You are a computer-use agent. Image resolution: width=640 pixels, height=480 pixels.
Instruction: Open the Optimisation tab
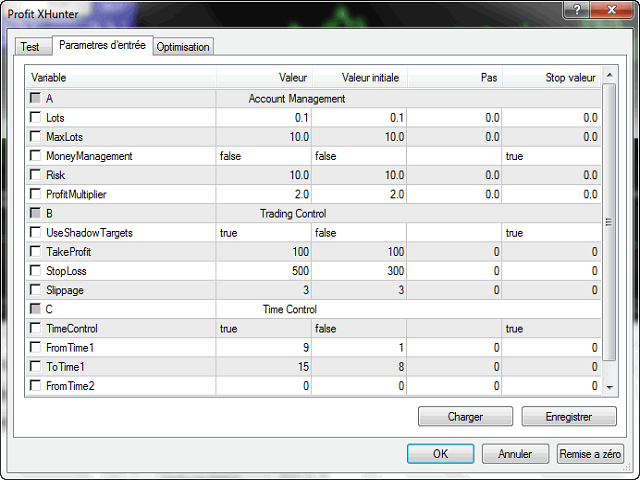tap(183, 47)
